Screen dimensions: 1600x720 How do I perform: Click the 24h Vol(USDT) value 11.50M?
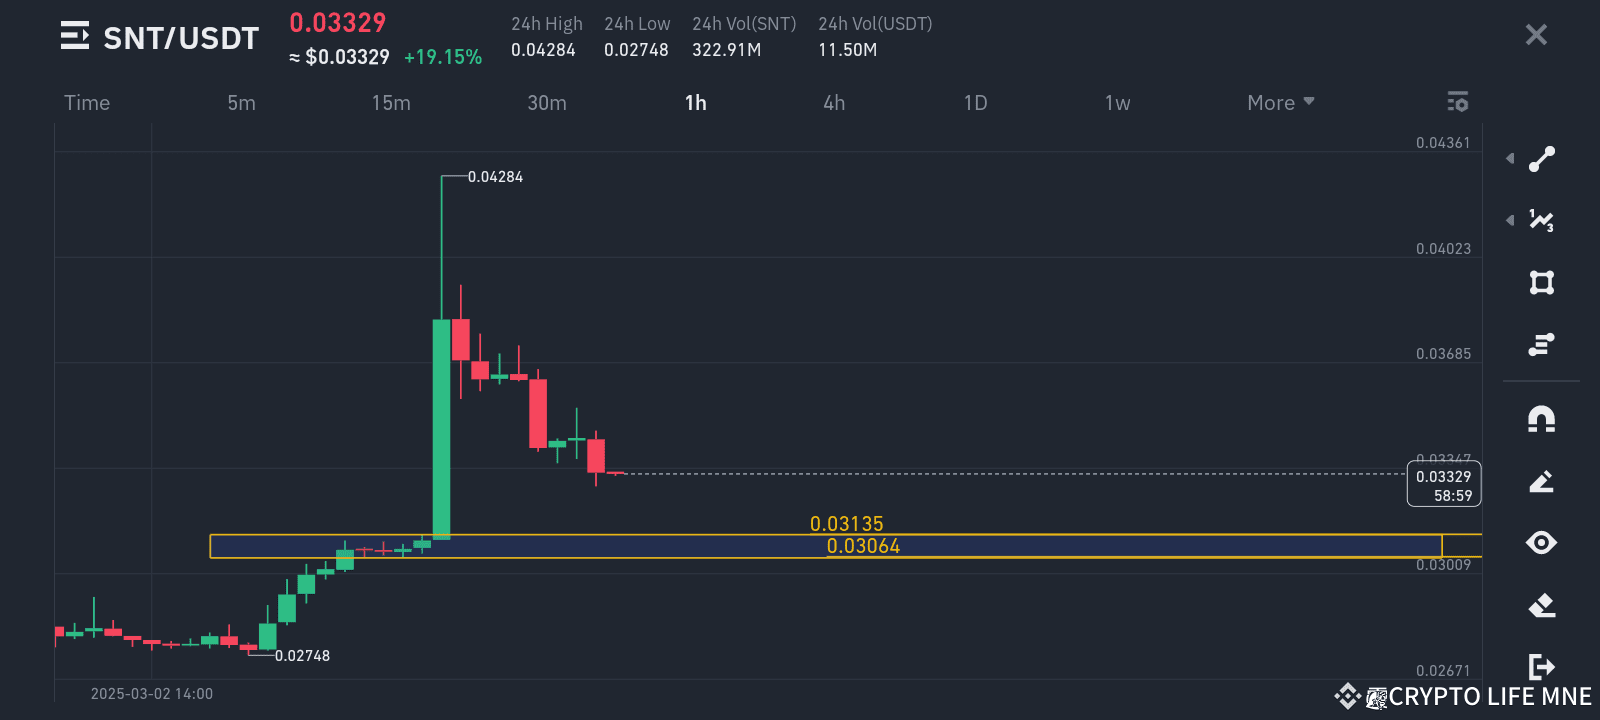[848, 50]
